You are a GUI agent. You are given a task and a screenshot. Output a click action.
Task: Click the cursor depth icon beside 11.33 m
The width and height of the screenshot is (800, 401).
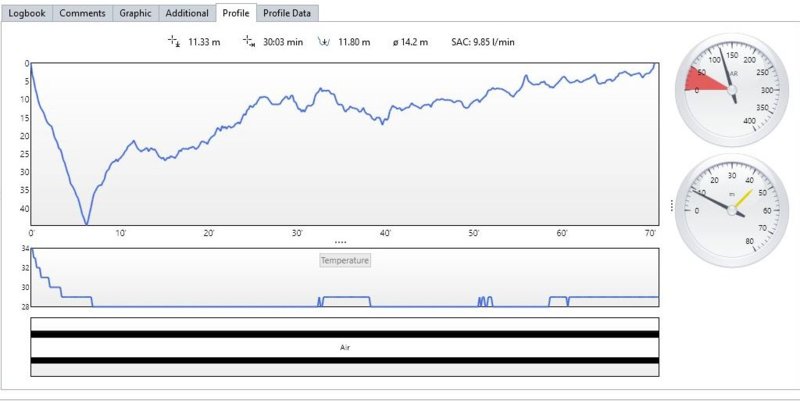pos(173,42)
